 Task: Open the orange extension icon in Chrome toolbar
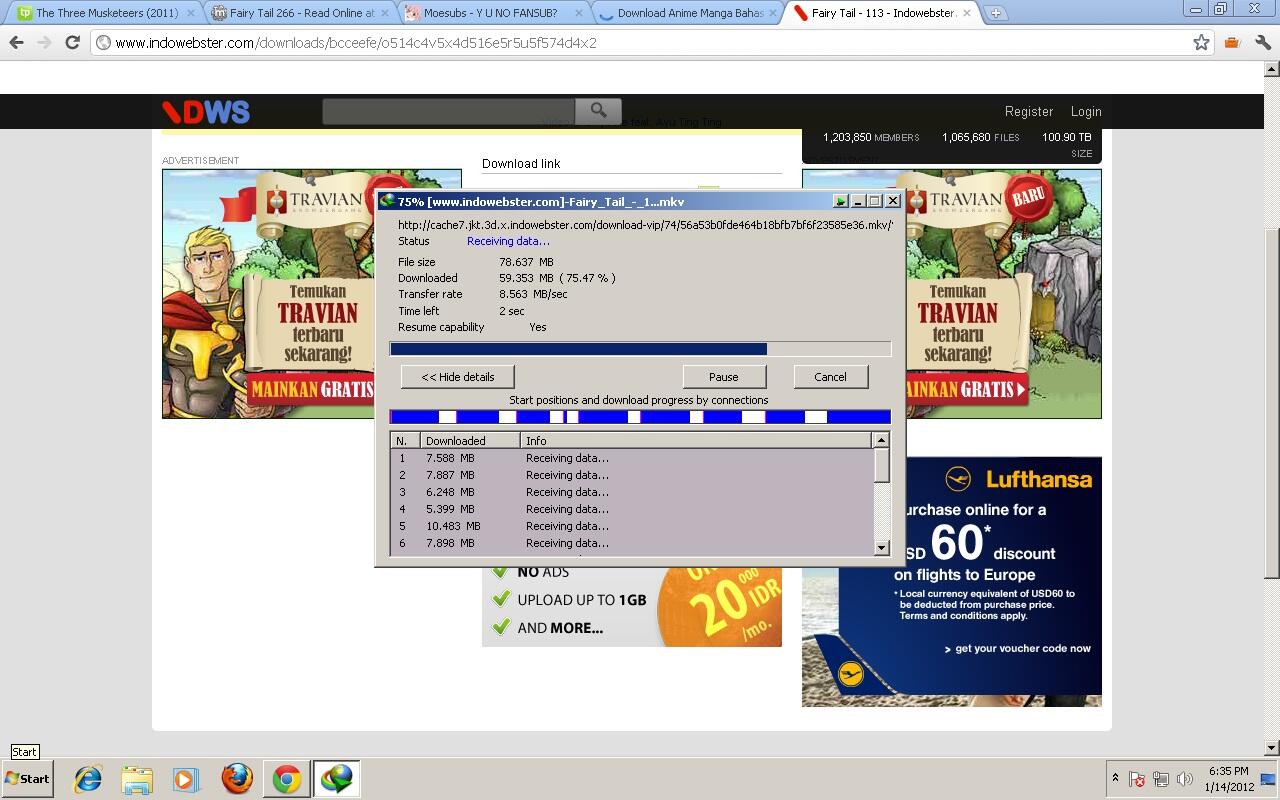tap(1232, 43)
